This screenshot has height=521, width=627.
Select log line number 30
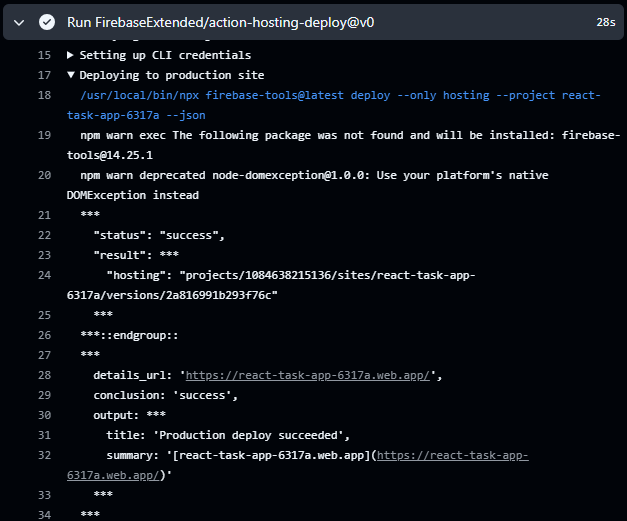click(x=44, y=415)
